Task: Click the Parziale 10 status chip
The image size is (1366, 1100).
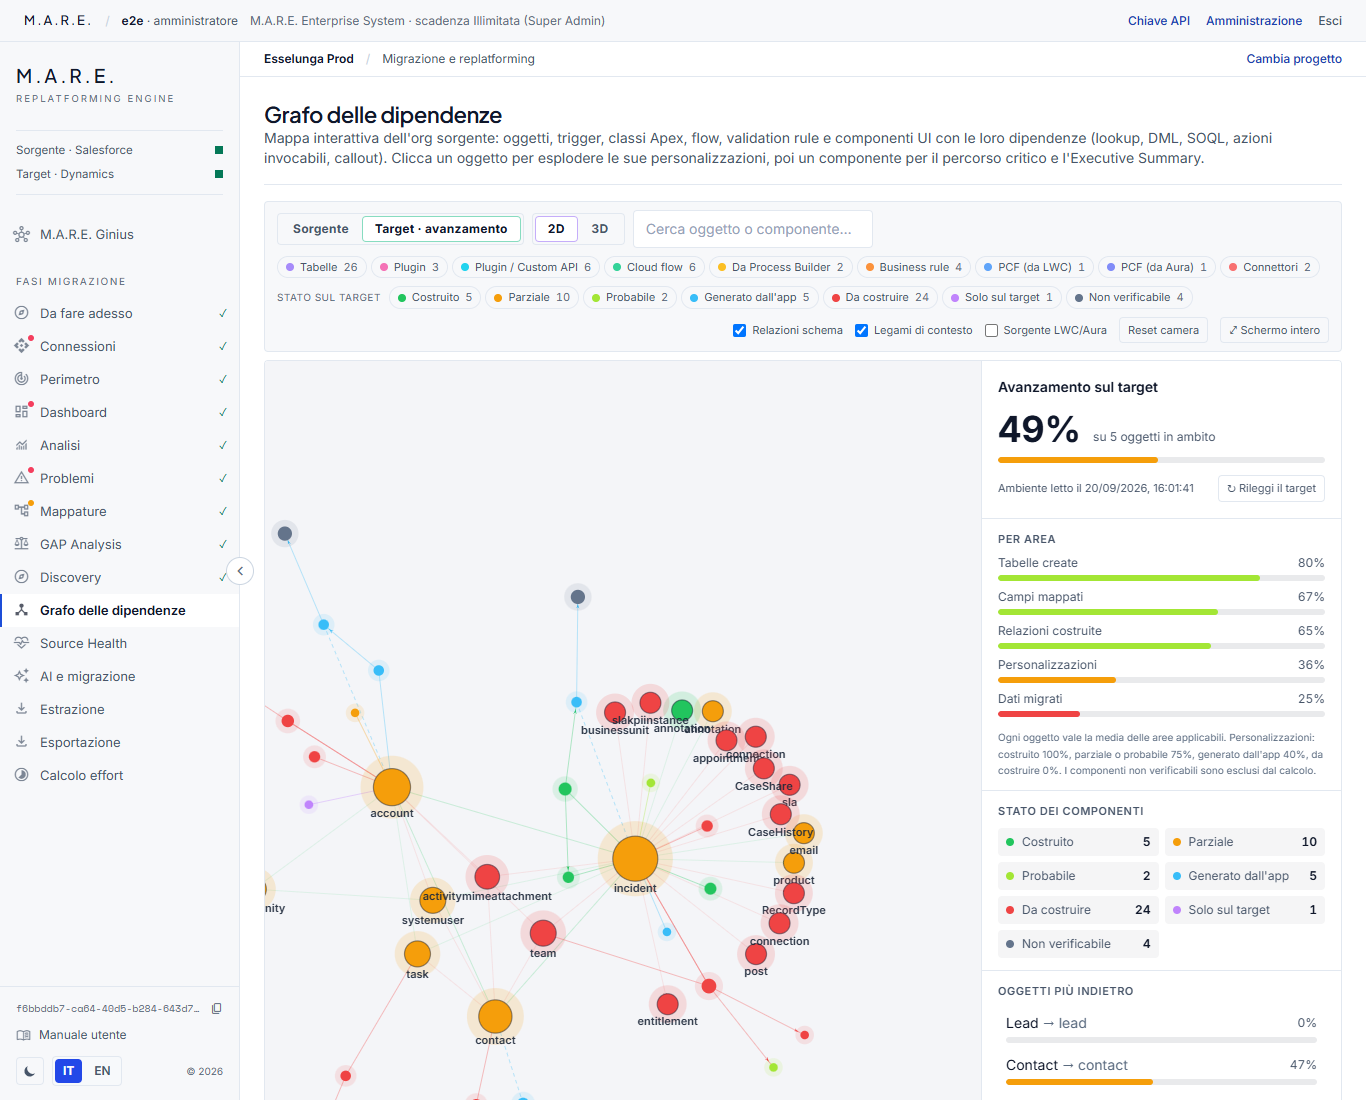Action: [x=532, y=297]
